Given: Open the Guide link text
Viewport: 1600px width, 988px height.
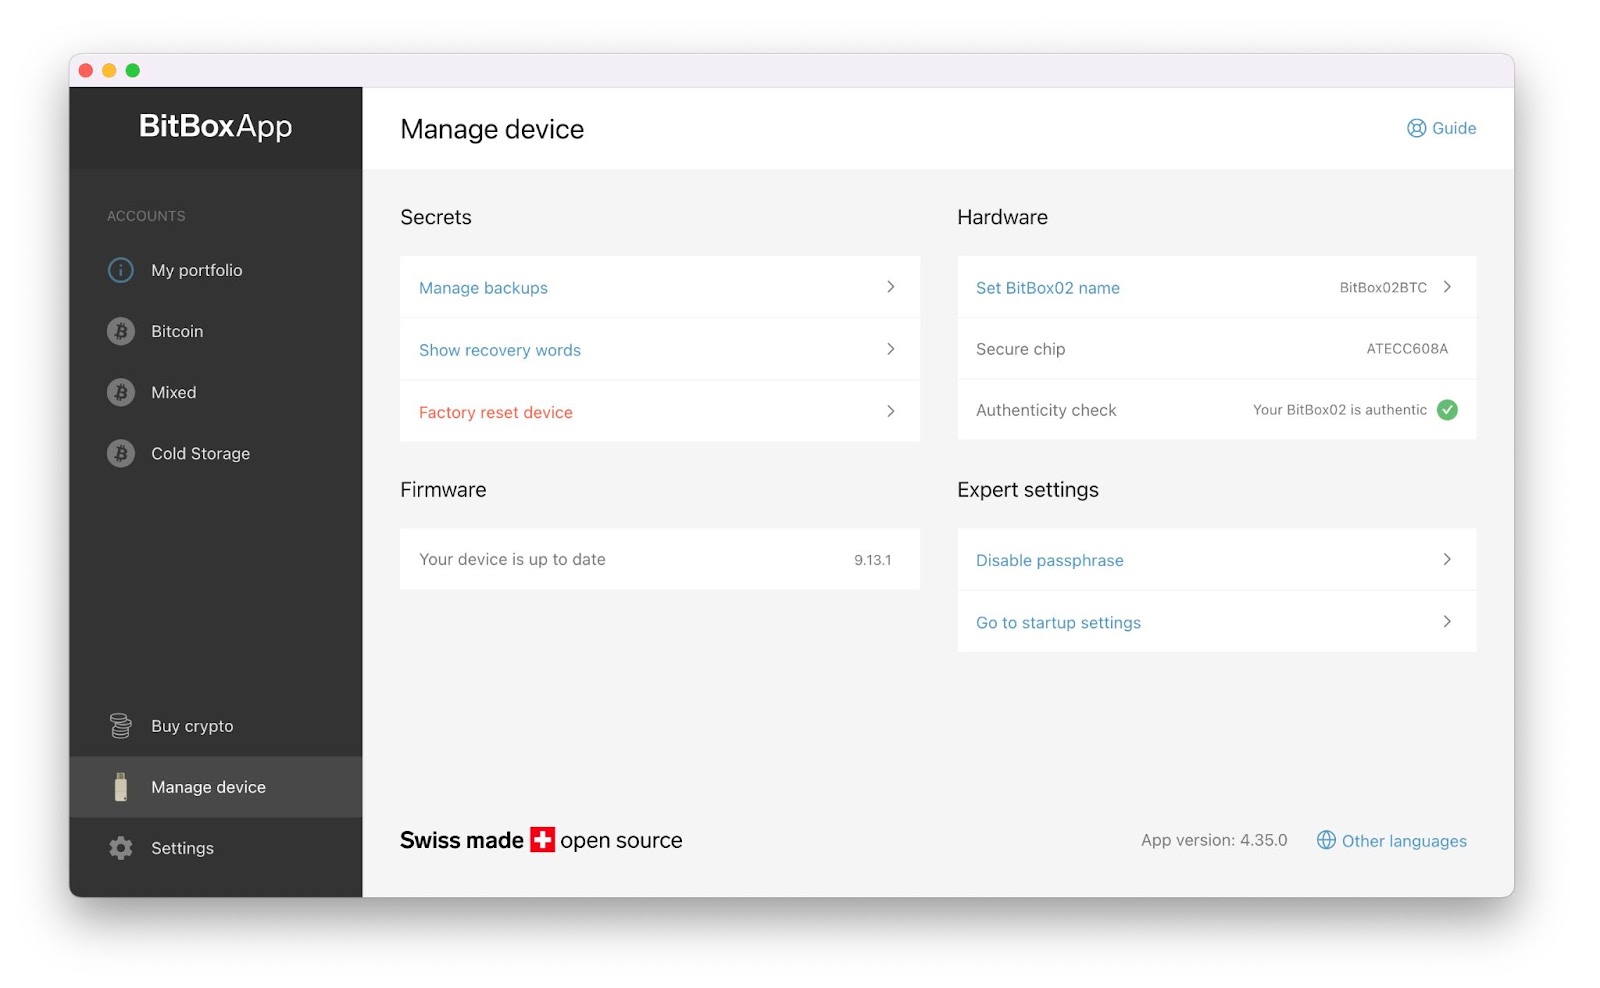Looking at the screenshot, I should (1454, 128).
